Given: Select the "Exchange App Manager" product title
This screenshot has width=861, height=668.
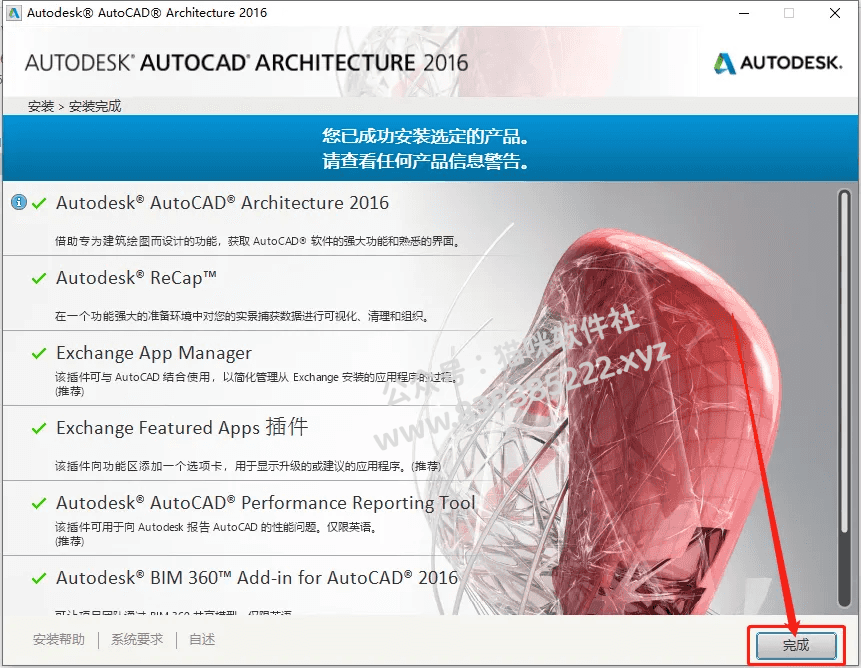Looking at the screenshot, I should [154, 353].
